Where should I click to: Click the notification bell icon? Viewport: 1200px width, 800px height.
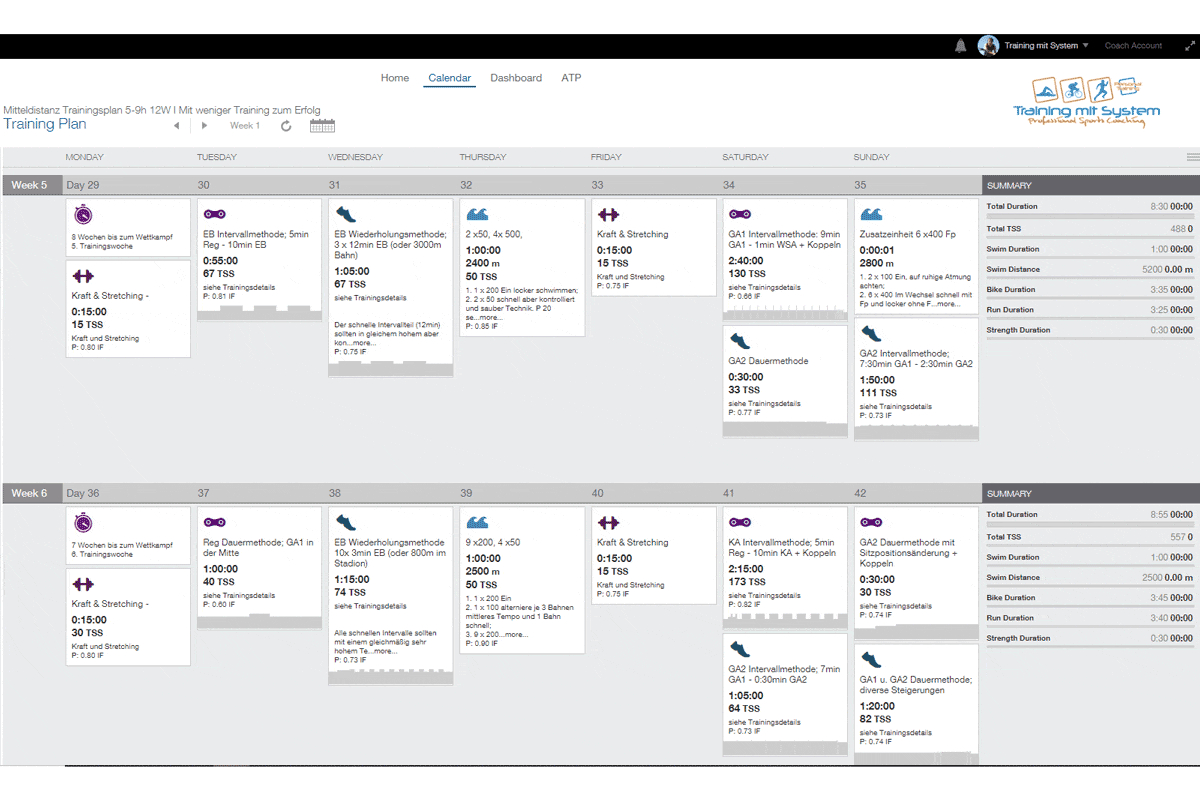point(961,46)
